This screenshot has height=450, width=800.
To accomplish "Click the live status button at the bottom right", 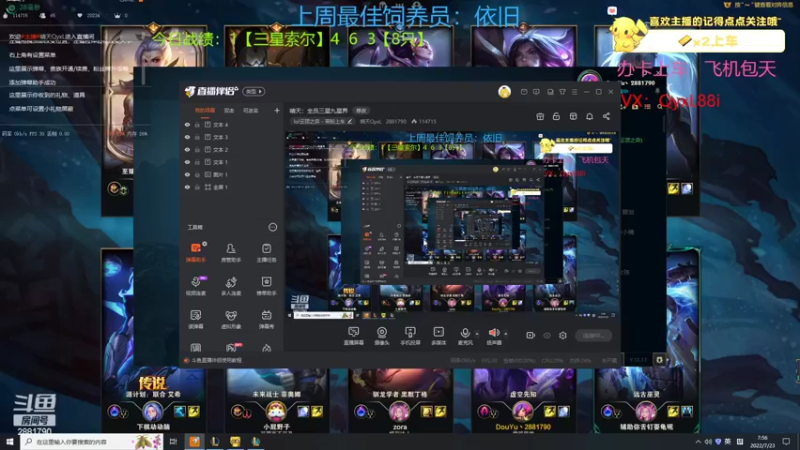I will [593, 336].
